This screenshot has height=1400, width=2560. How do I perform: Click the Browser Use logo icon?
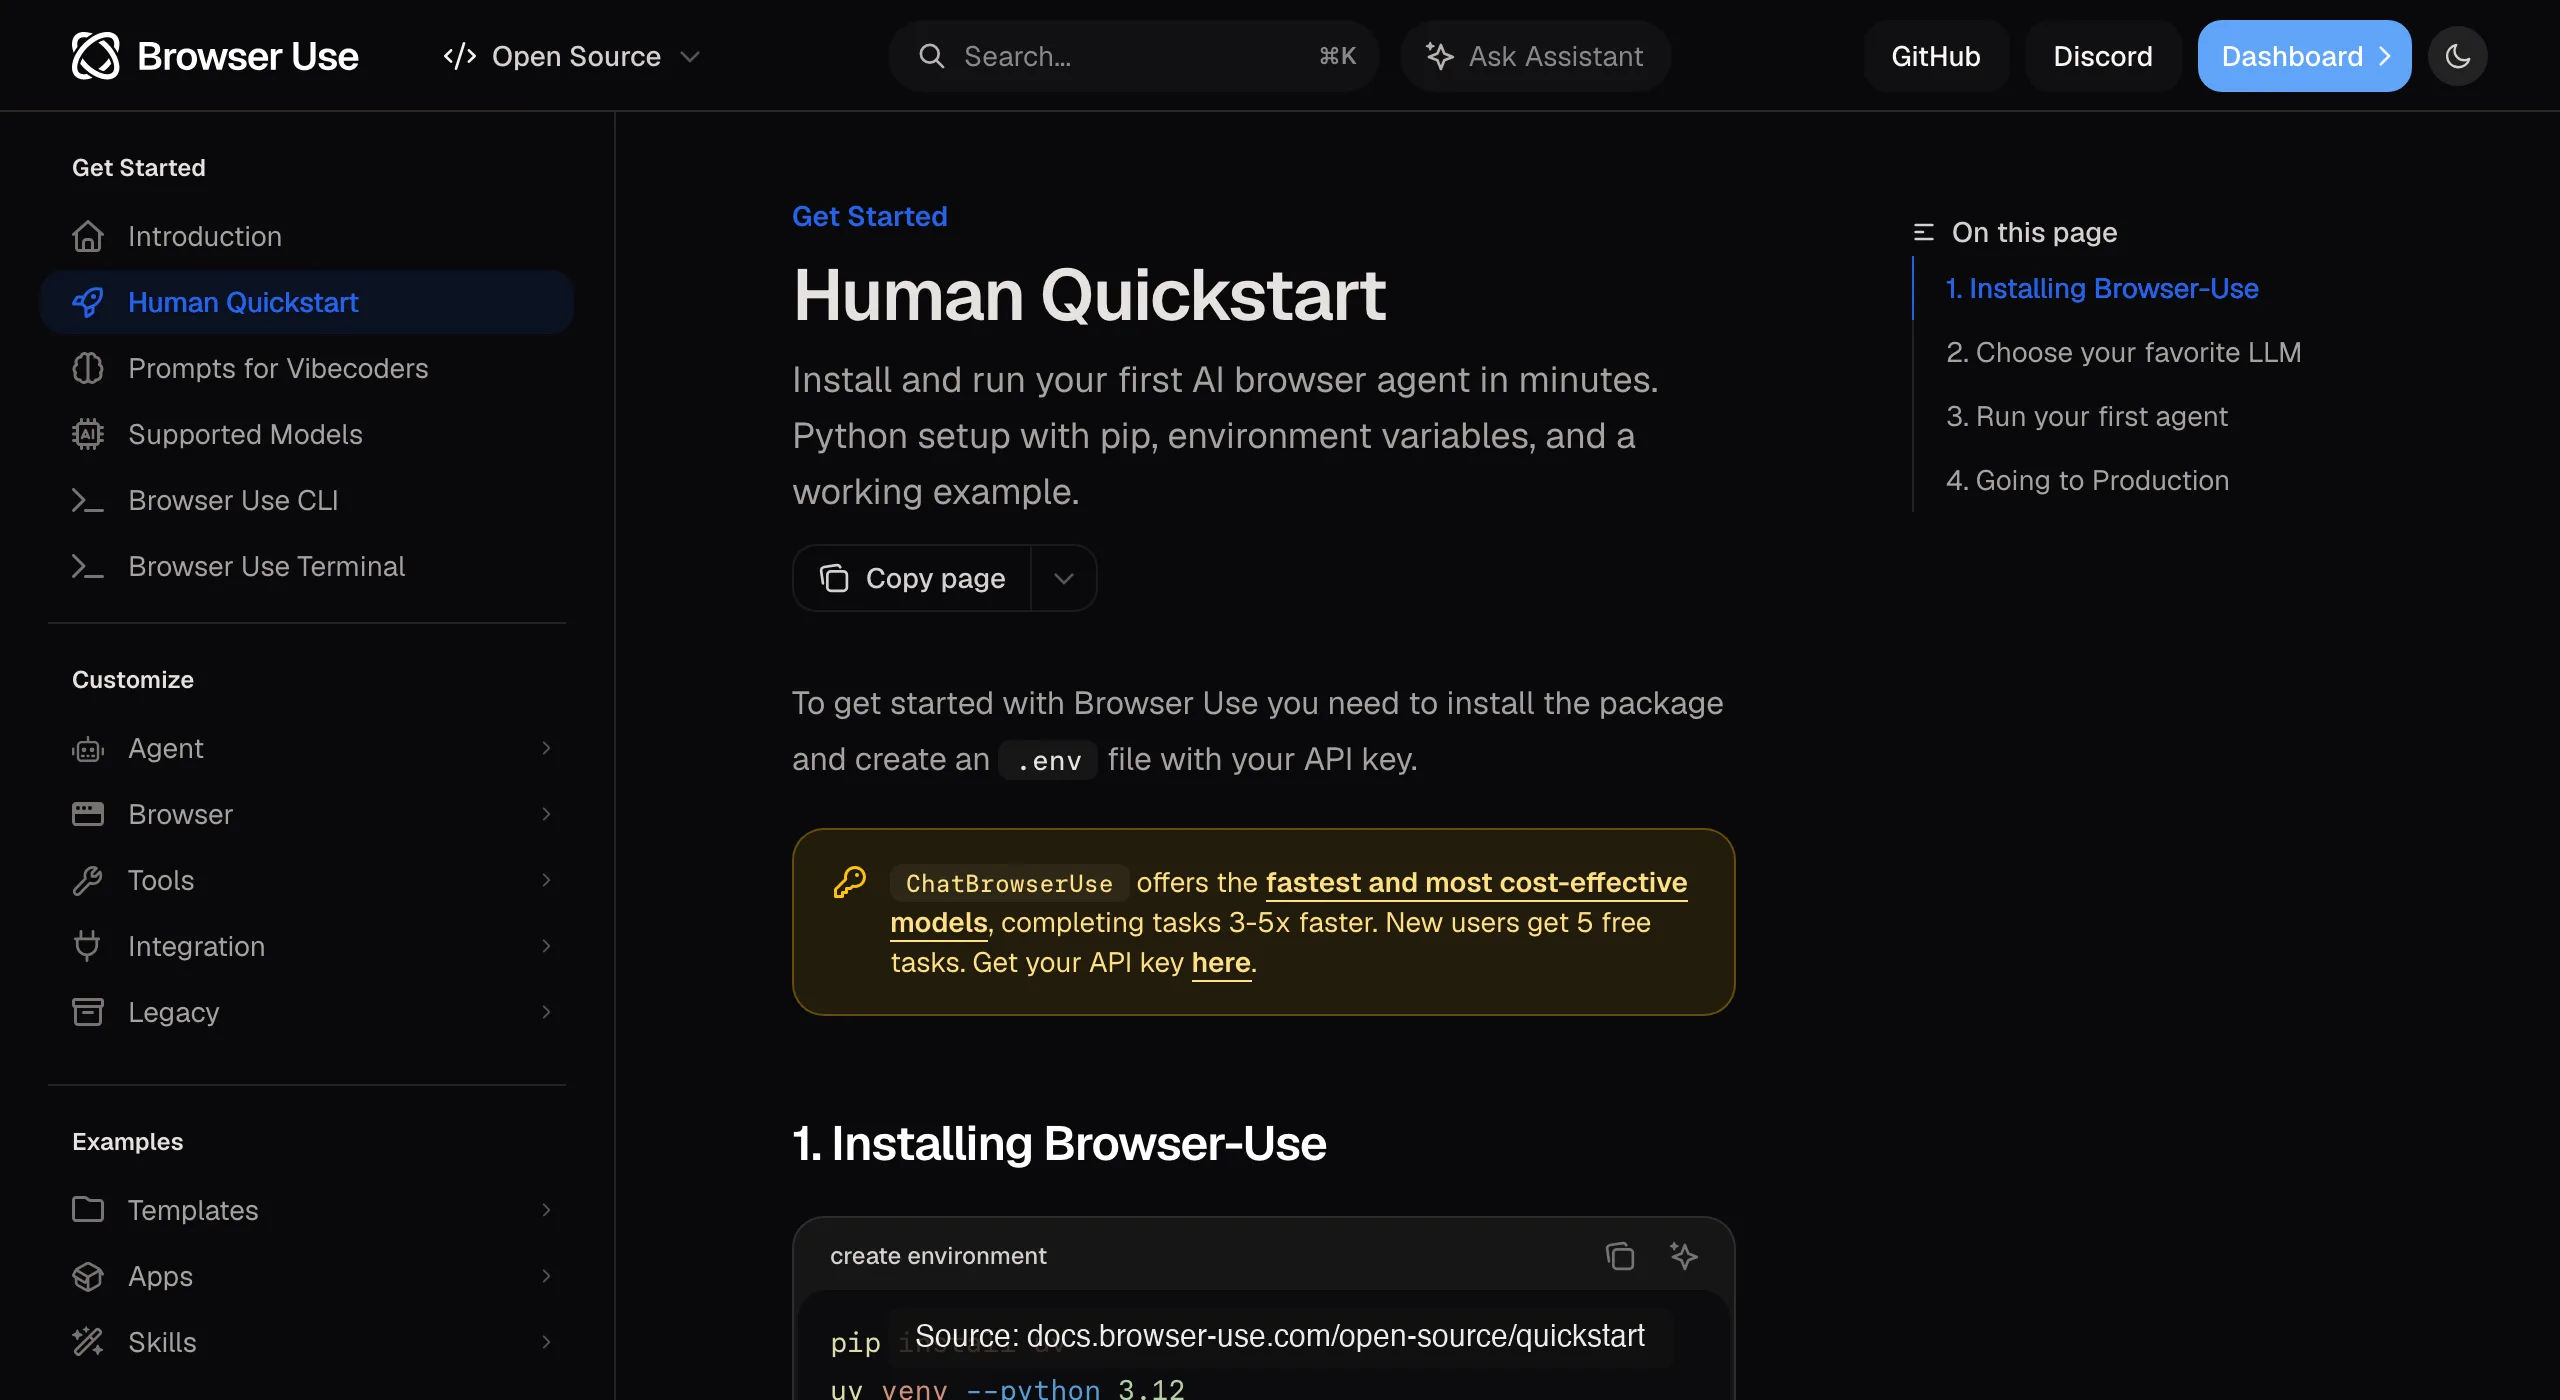[96, 56]
